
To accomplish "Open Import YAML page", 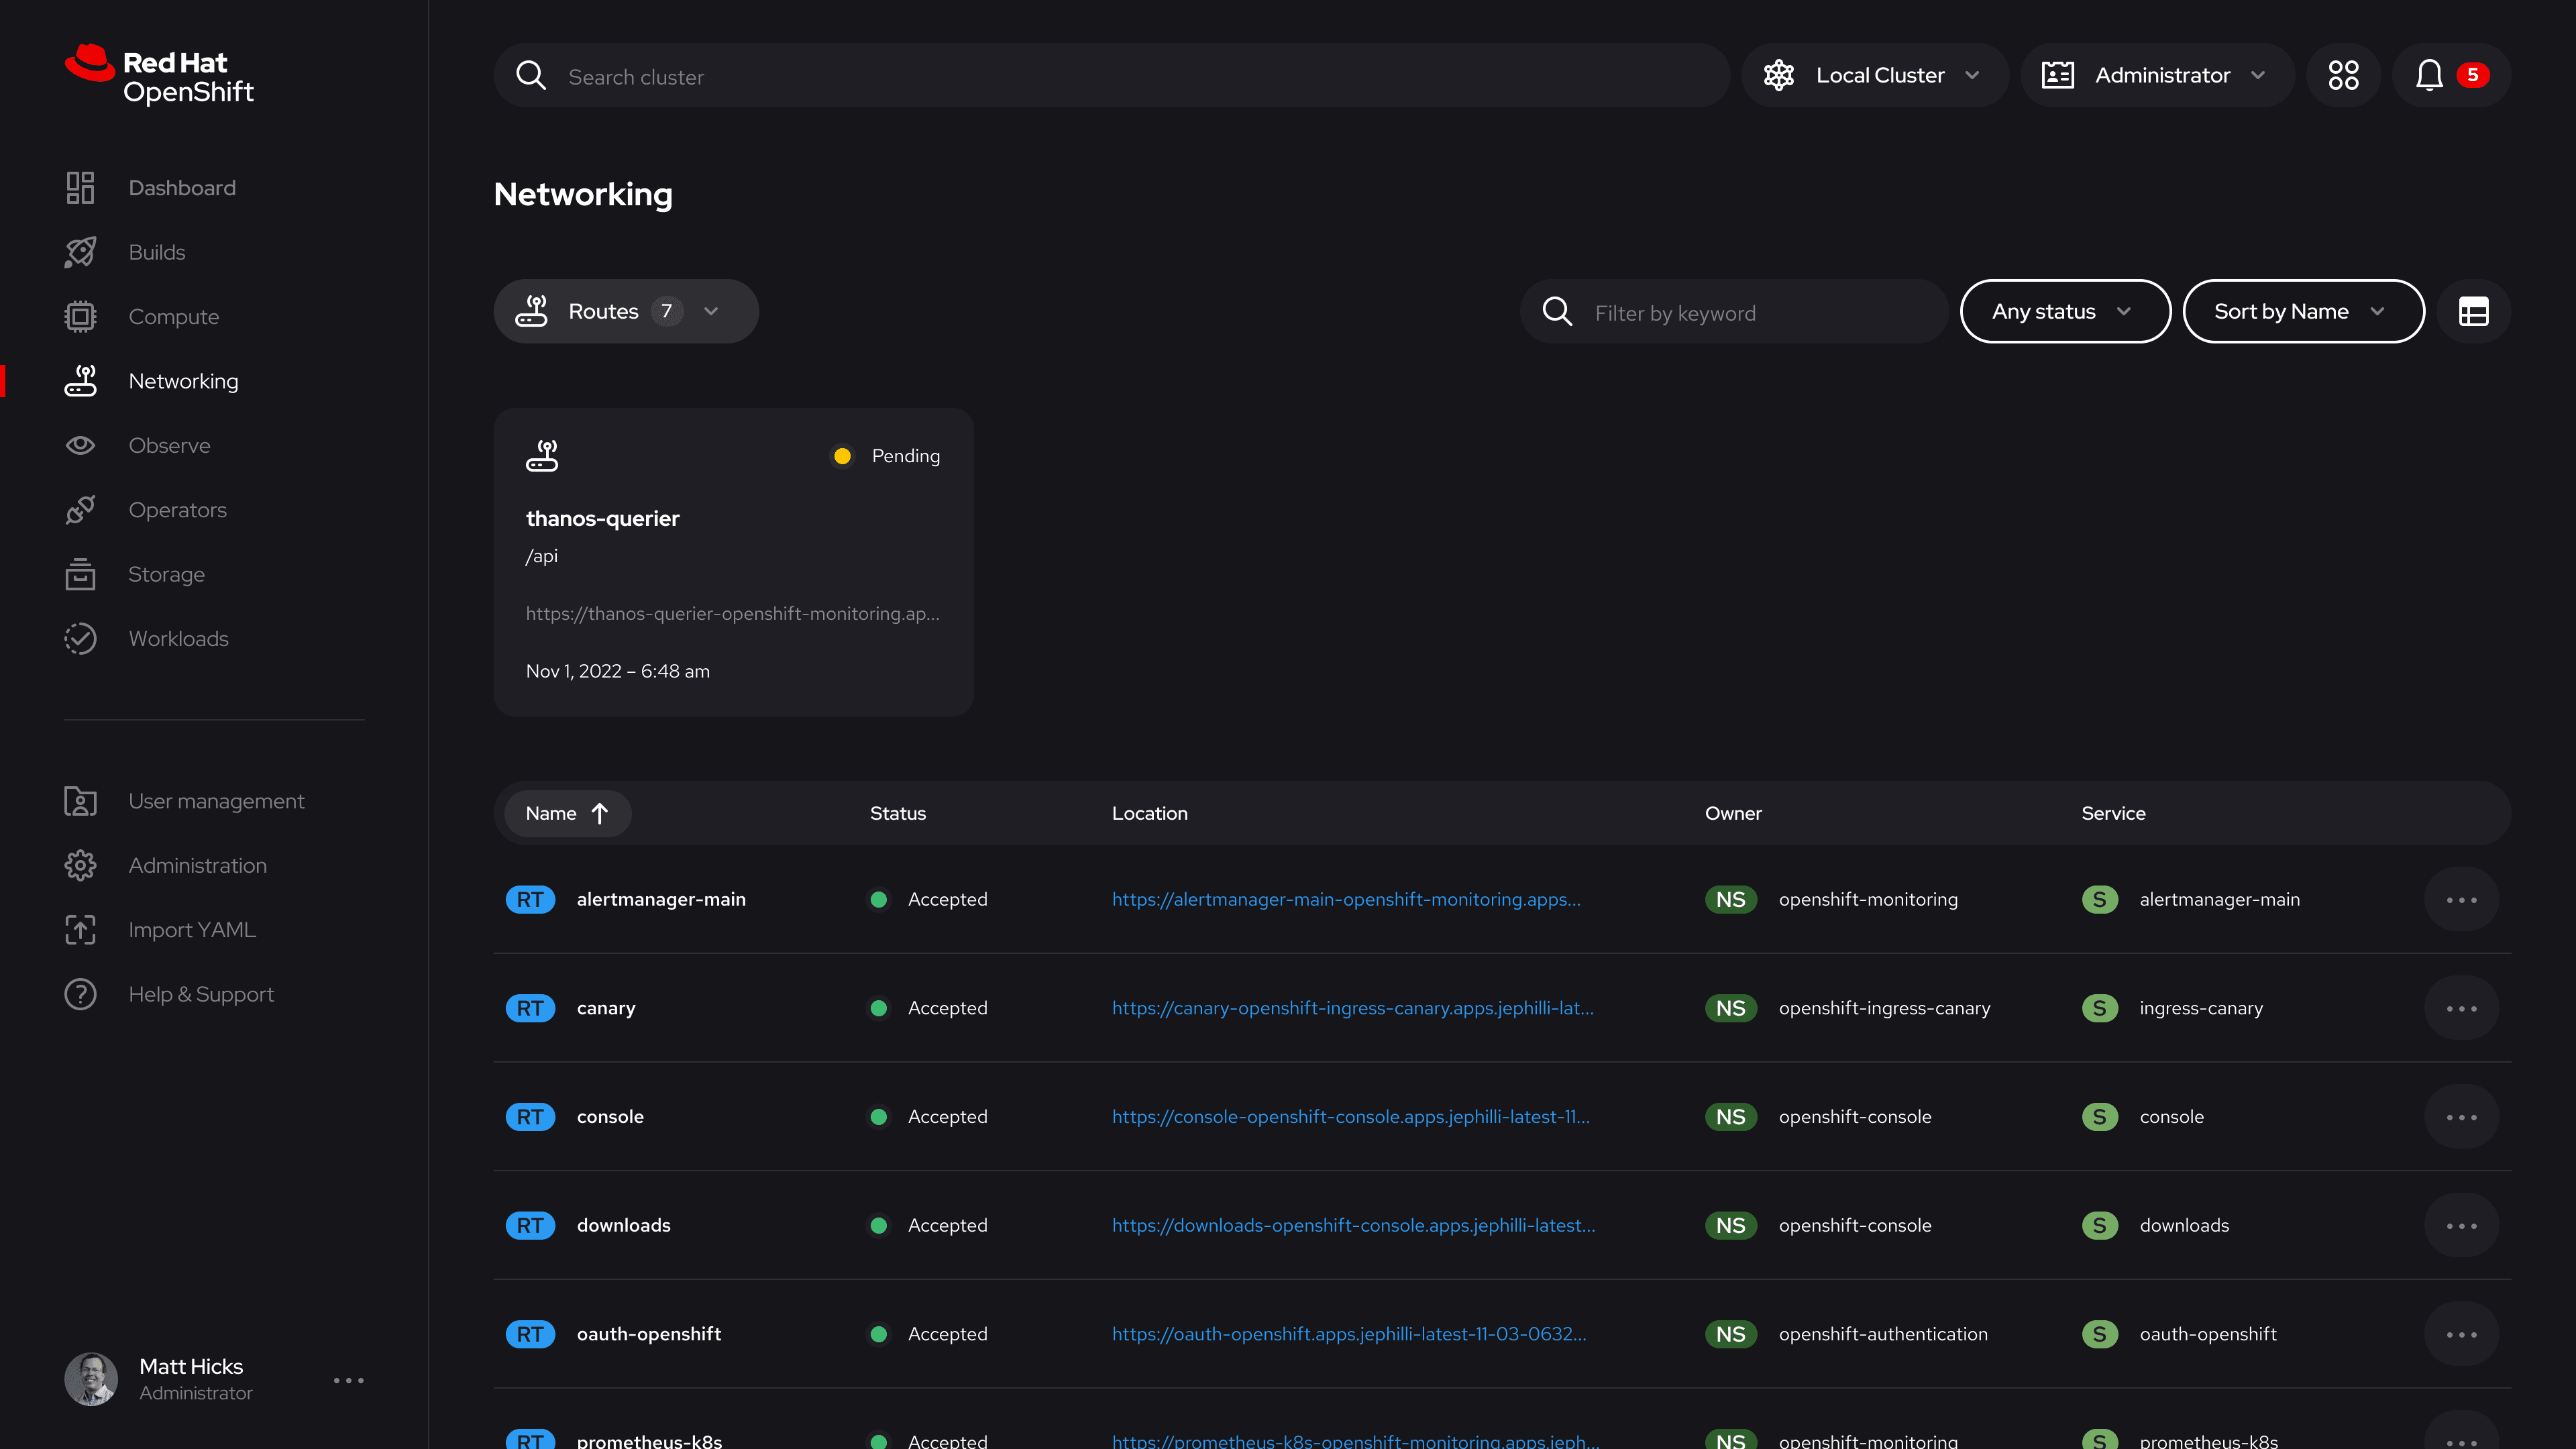I will pos(192,930).
